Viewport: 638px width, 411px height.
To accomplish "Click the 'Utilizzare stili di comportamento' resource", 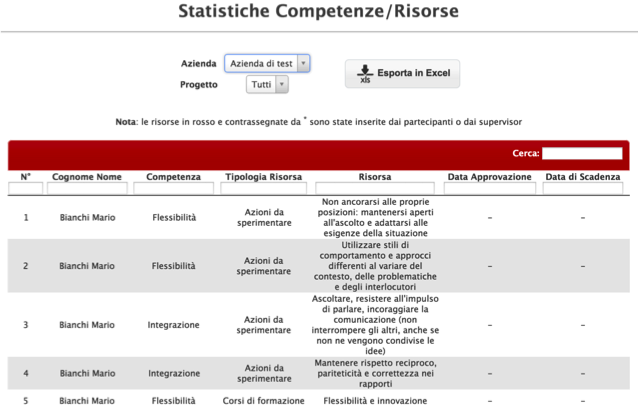I will coord(375,266).
